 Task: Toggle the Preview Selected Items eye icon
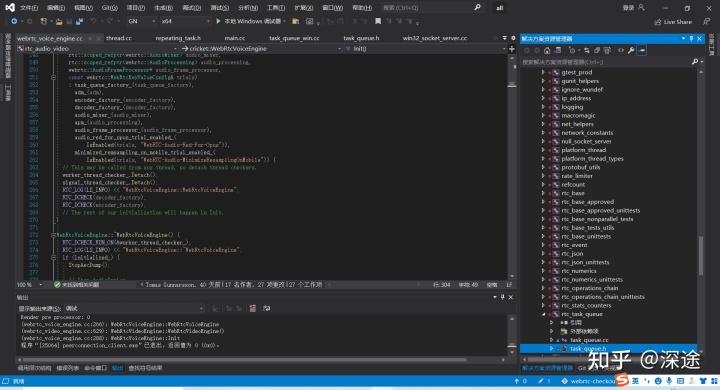click(x=621, y=51)
